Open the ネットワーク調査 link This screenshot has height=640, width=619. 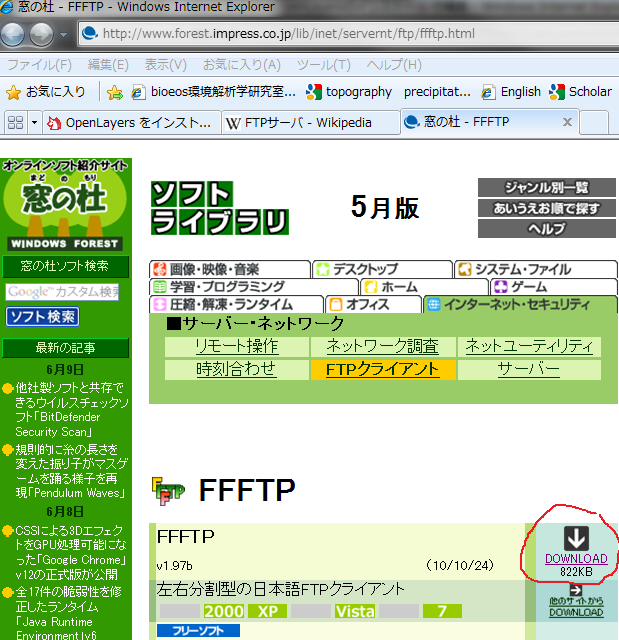(x=383, y=347)
